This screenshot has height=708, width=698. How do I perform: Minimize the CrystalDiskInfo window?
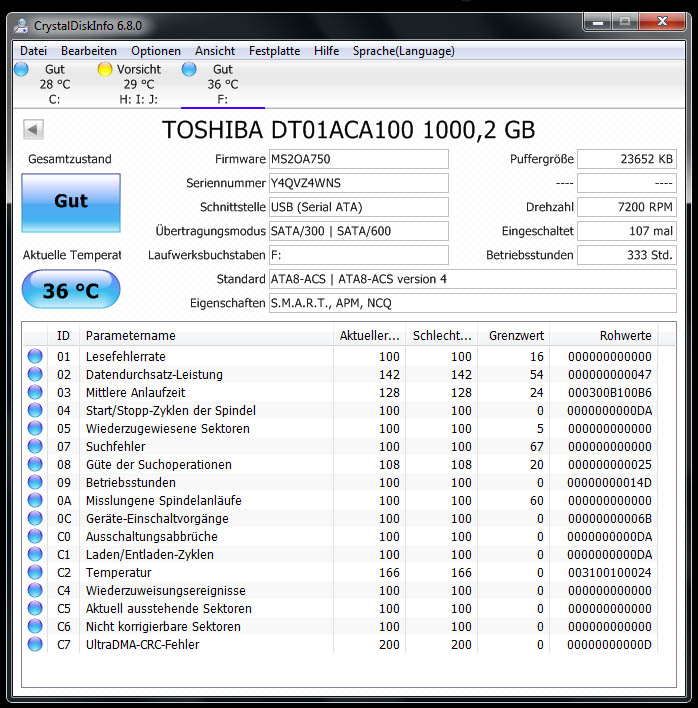tap(598, 21)
